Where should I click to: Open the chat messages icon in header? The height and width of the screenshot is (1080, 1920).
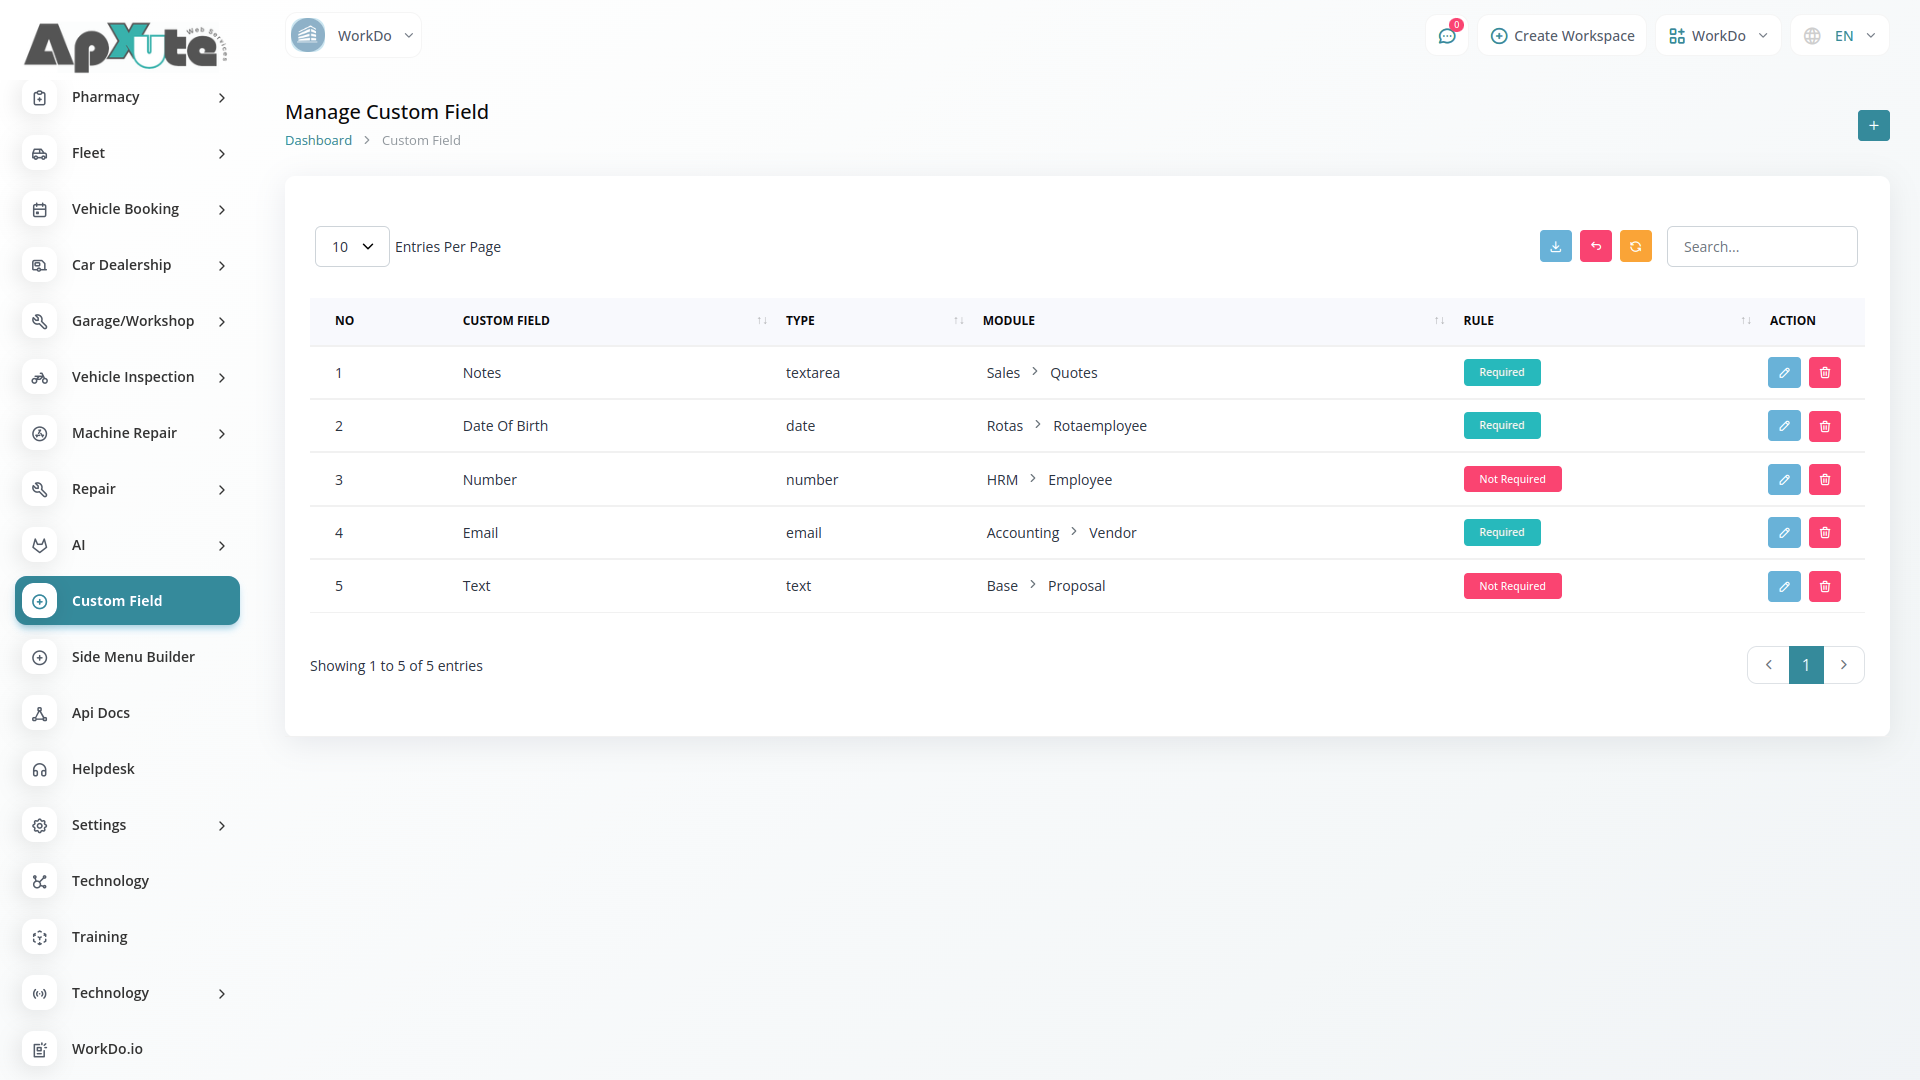pyautogui.click(x=1446, y=36)
